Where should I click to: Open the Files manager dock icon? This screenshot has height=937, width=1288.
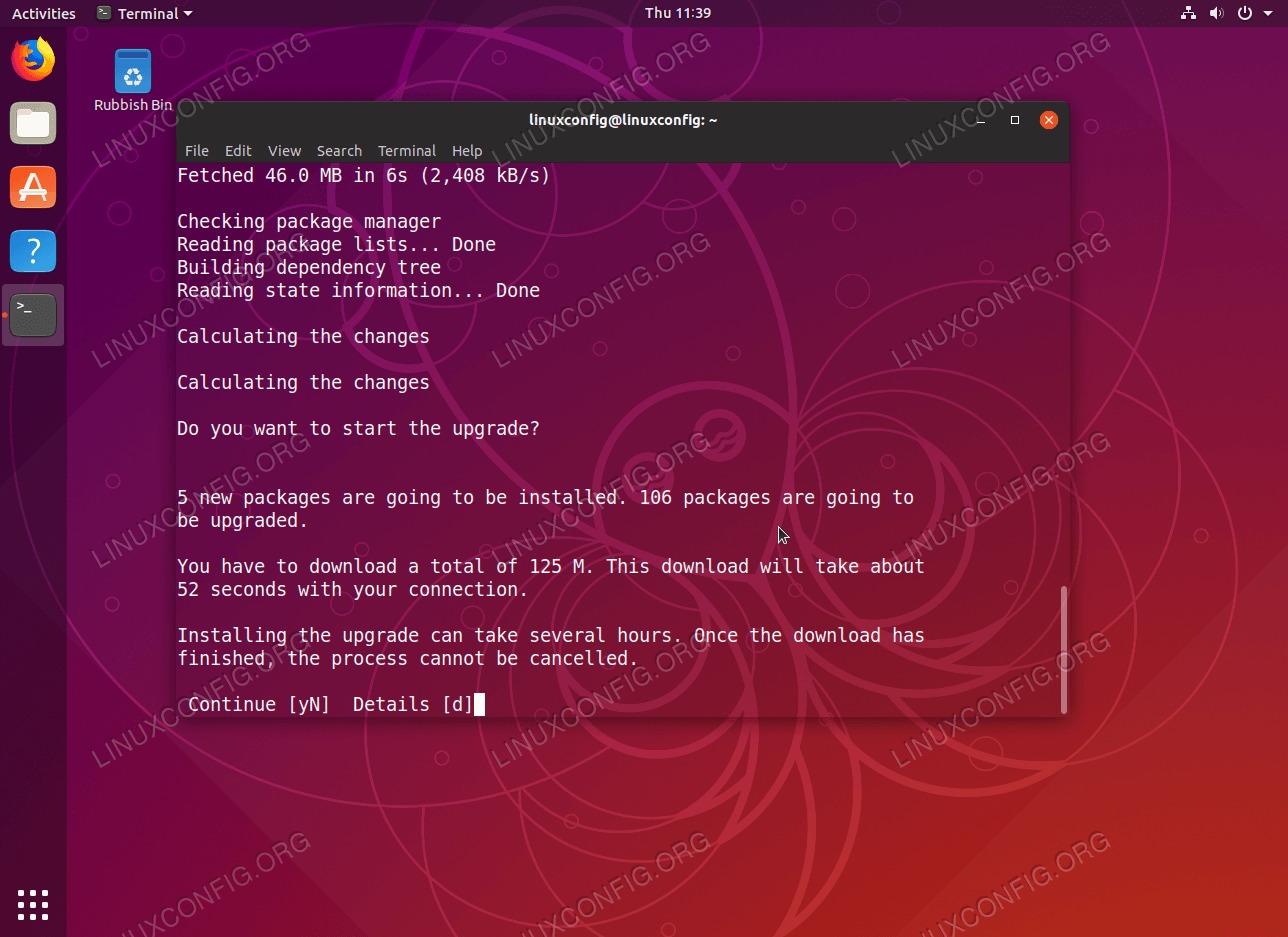click(33, 123)
